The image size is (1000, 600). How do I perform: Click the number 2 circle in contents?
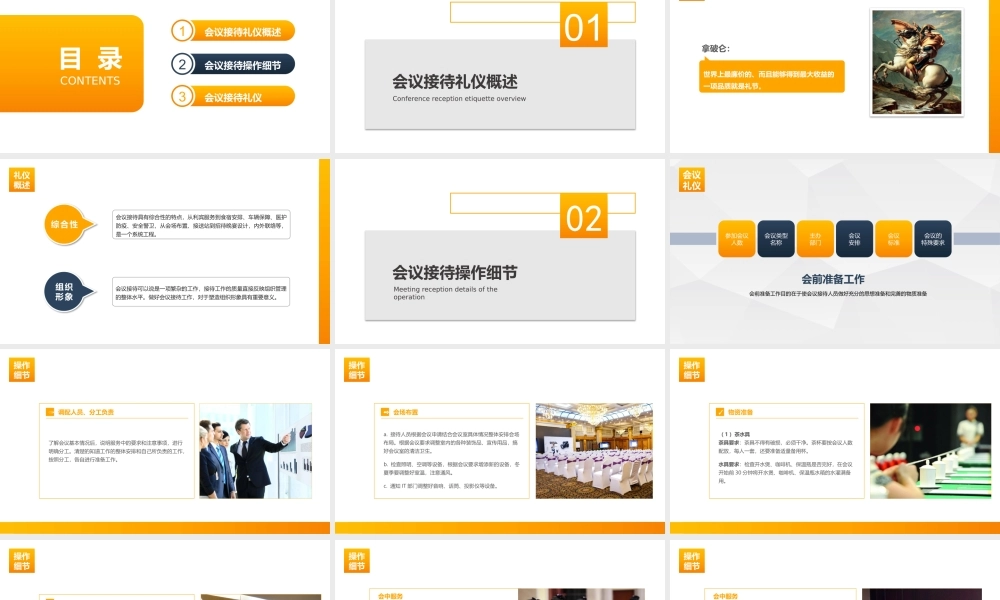182,64
